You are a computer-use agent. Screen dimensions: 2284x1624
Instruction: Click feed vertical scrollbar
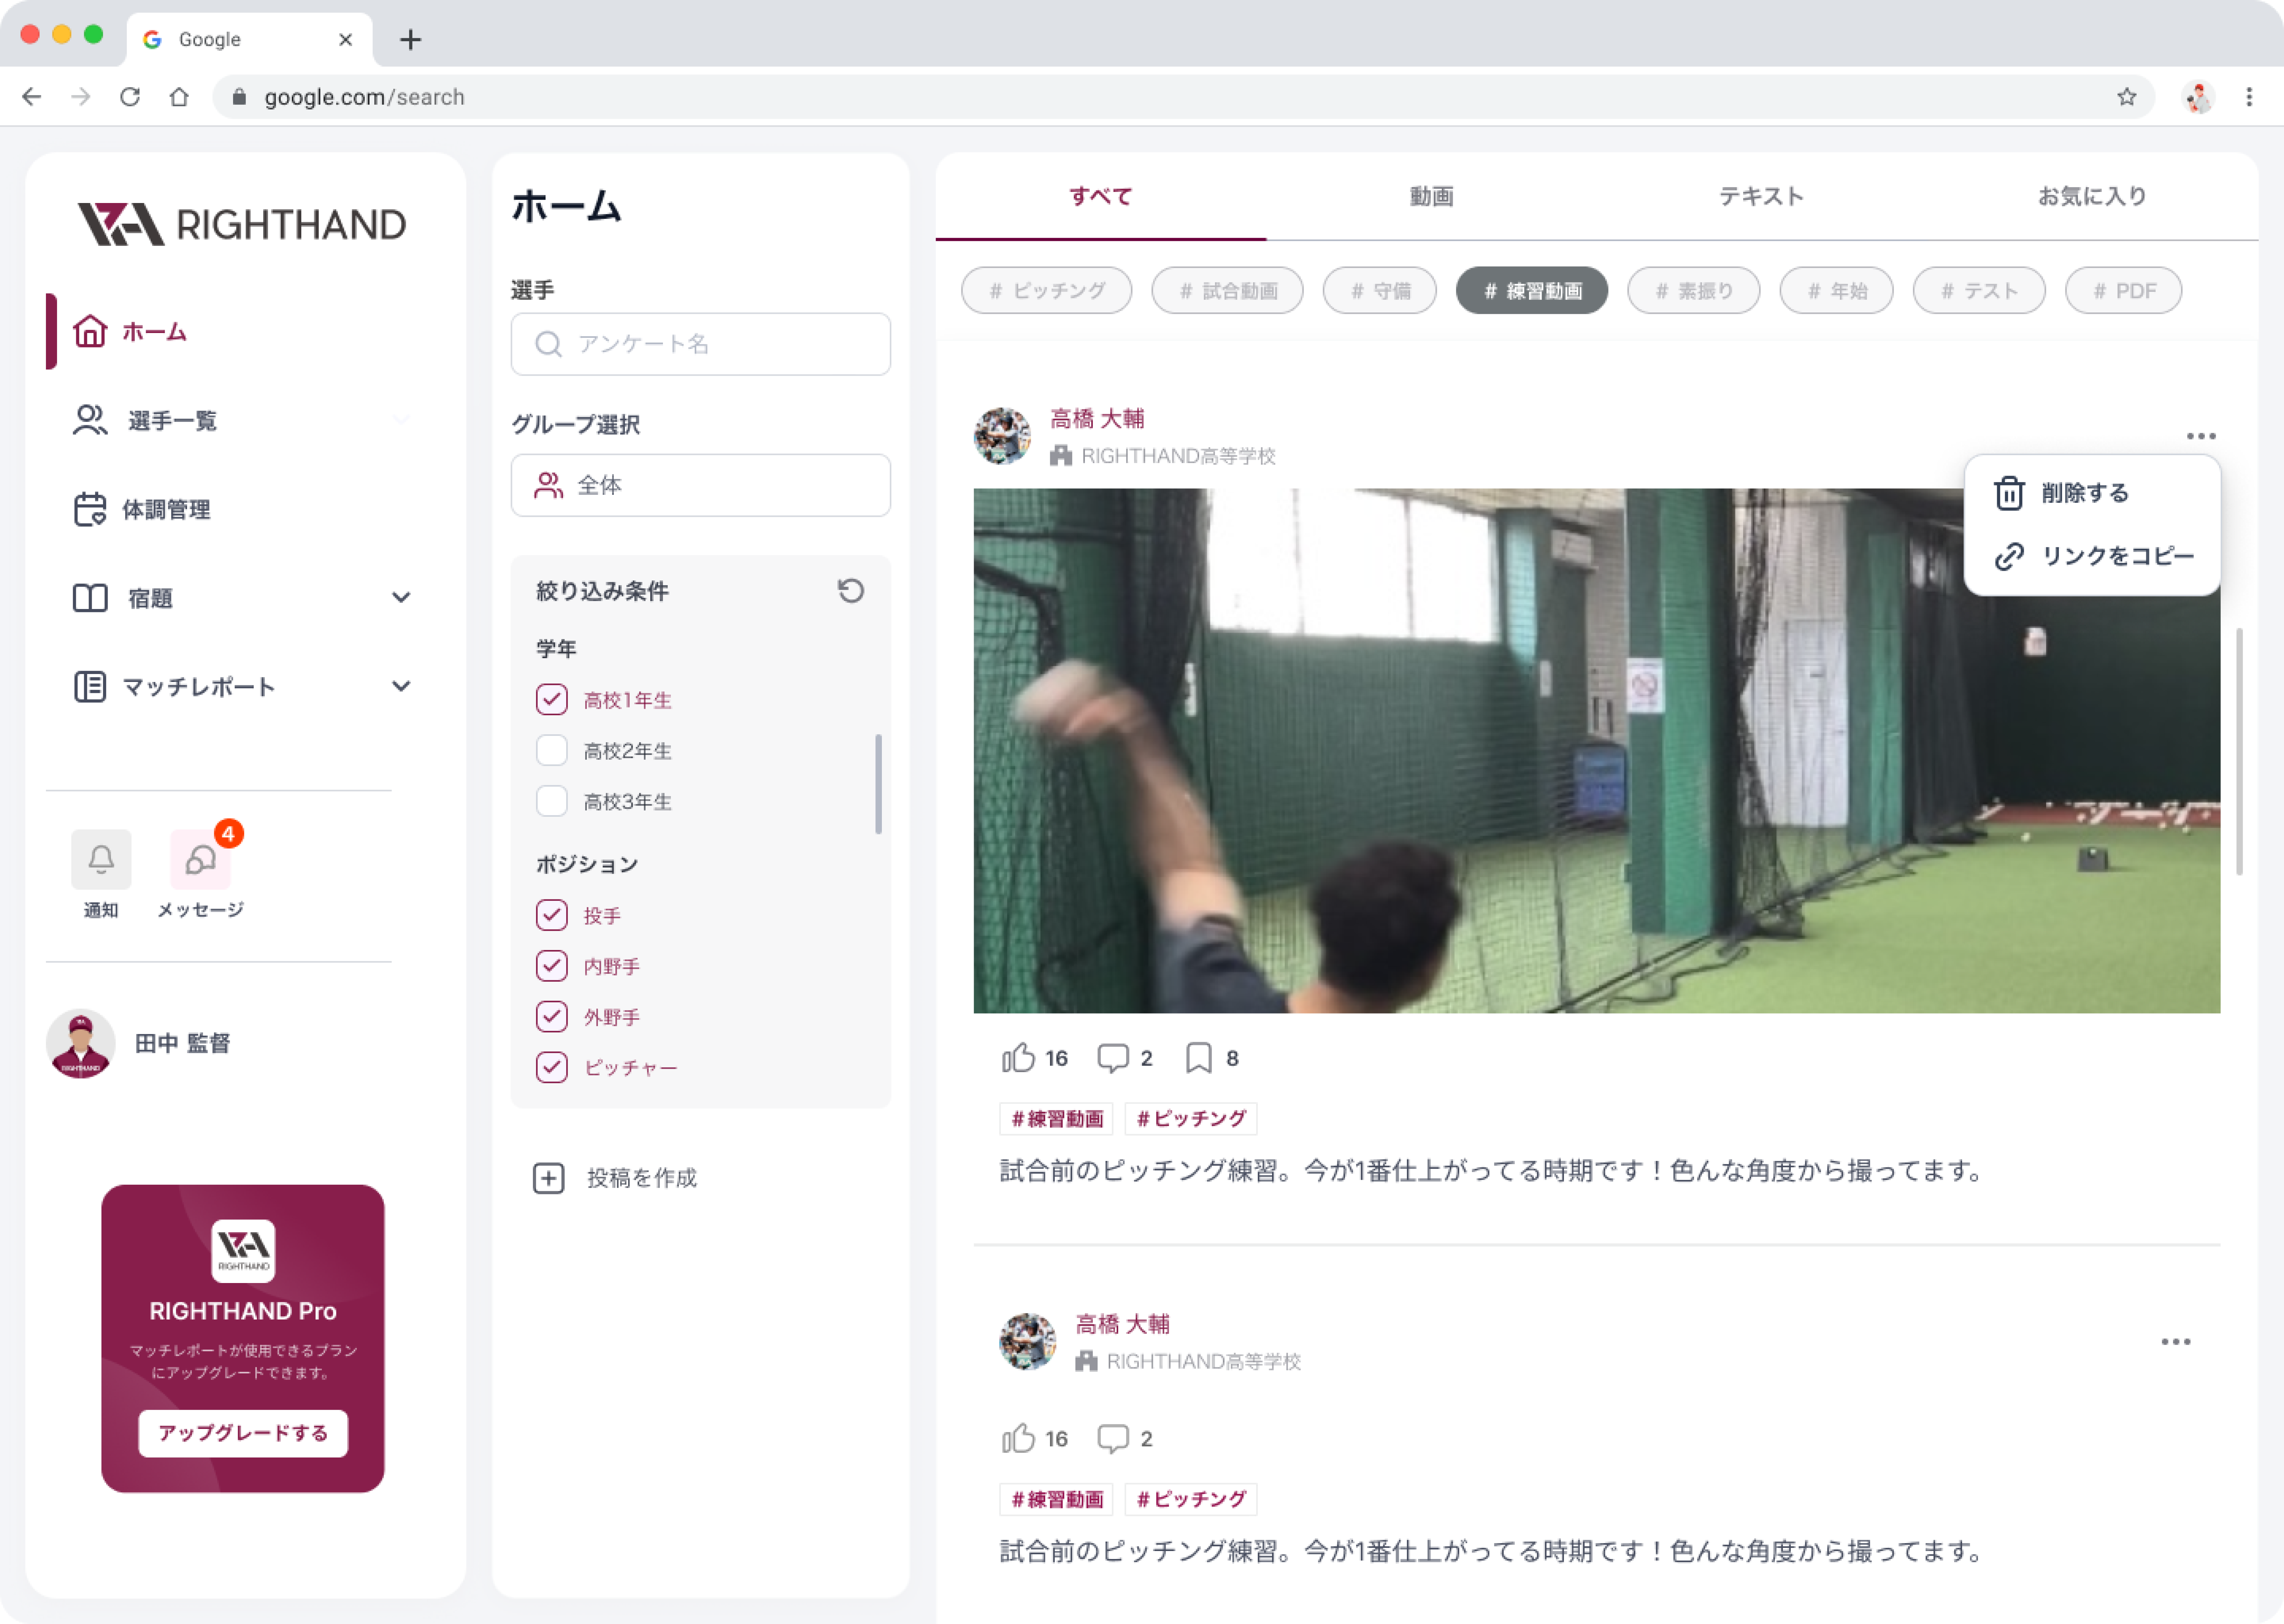pos(2239,752)
